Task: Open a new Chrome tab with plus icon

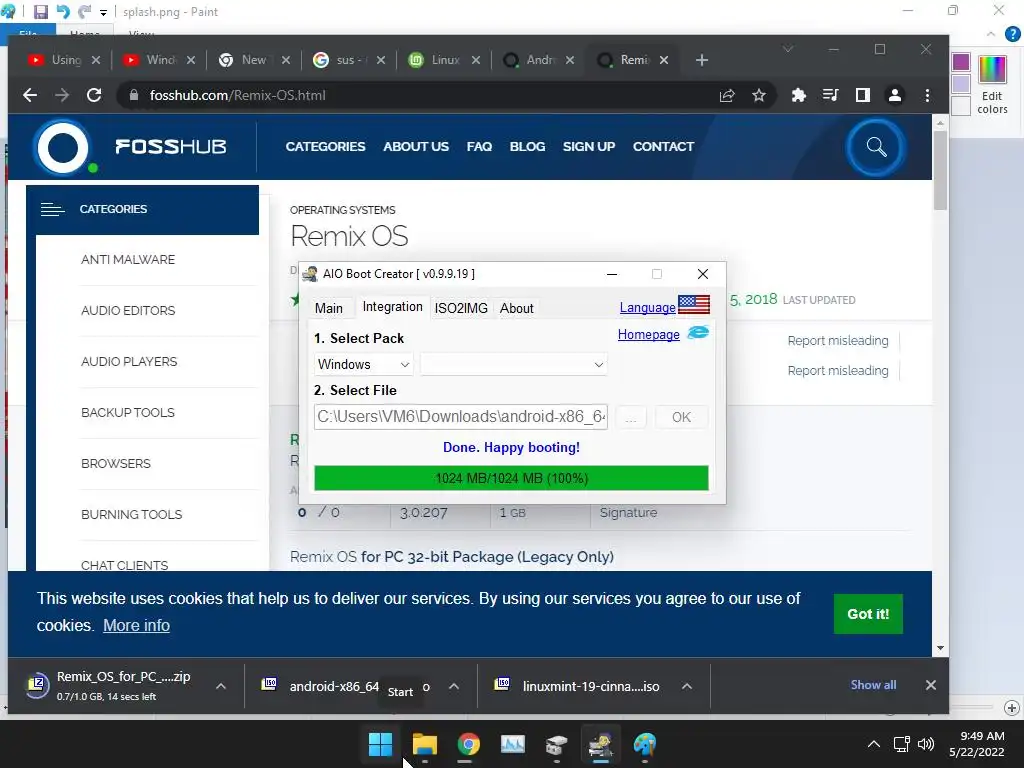Action: tap(701, 60)
